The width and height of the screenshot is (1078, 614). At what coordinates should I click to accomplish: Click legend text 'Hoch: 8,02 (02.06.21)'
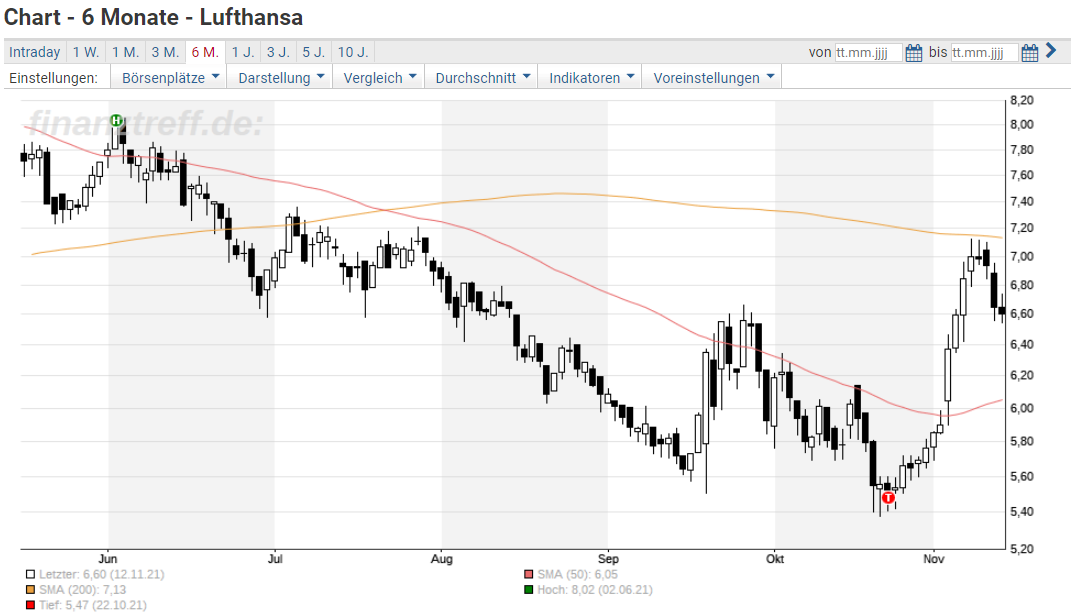pos(595,590)
